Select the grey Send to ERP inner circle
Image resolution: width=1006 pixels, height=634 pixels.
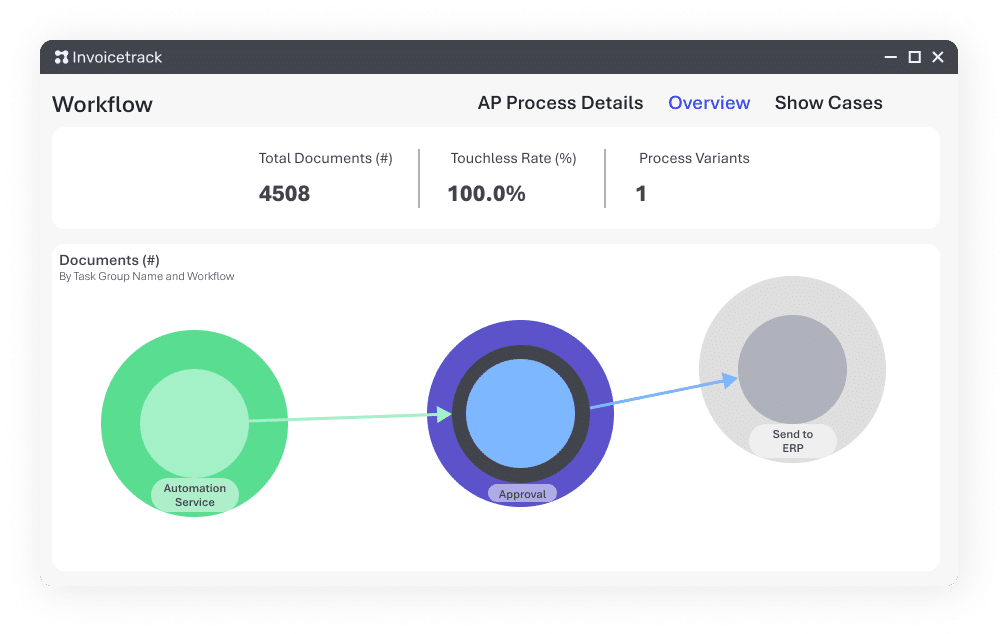pyautogui.click(x=792, y=366)
